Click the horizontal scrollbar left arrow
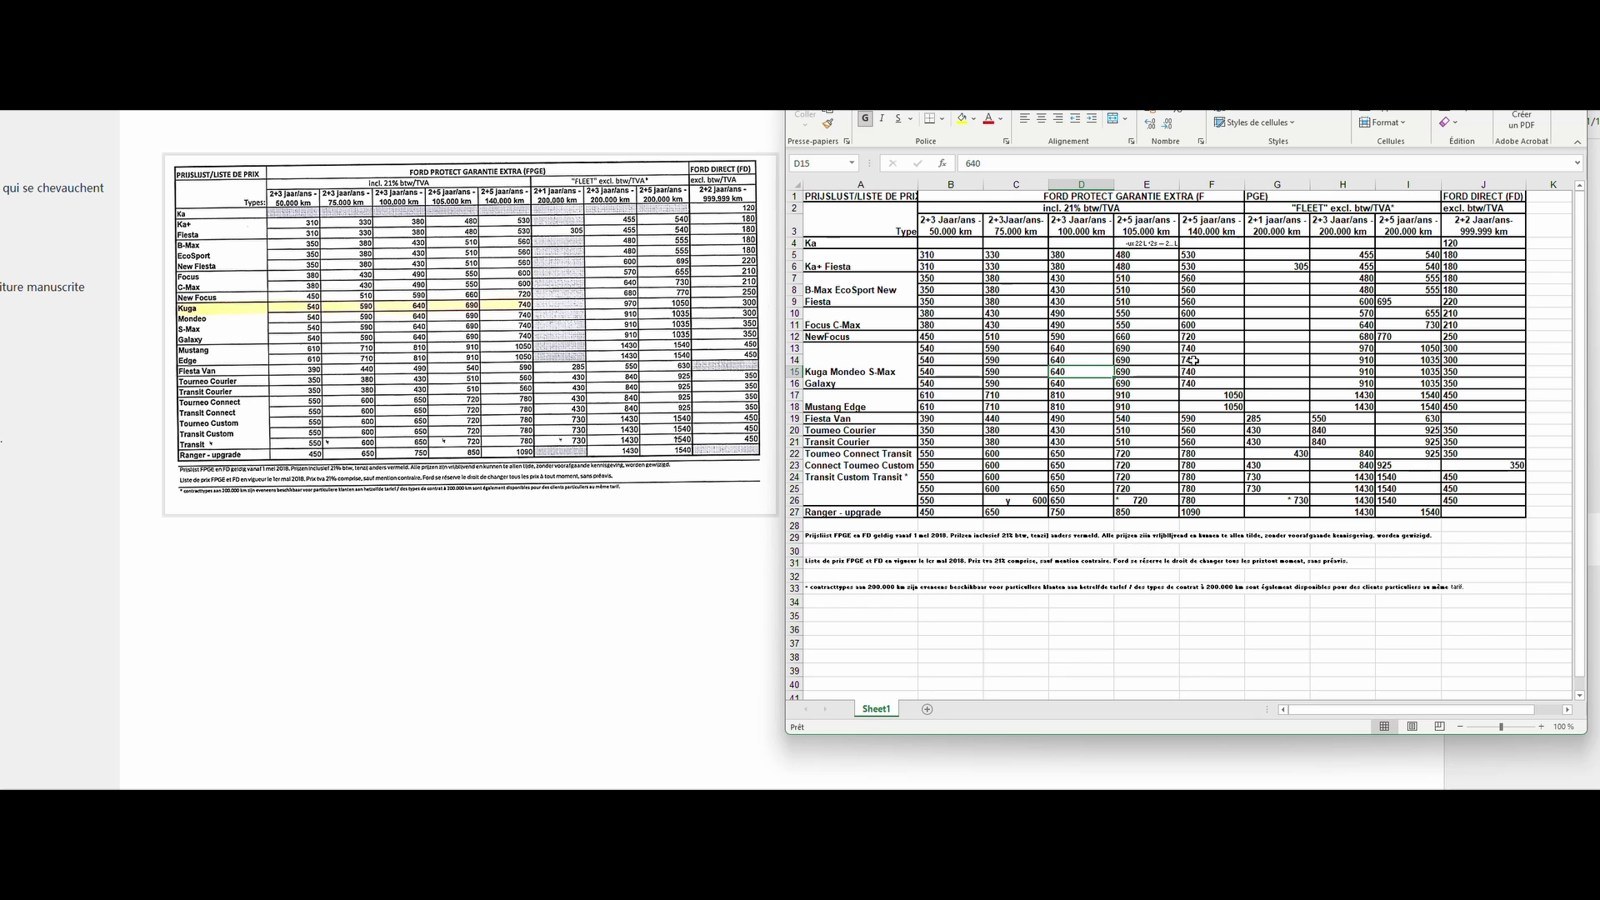The image size is (1600, 900). coord(1283,710)
